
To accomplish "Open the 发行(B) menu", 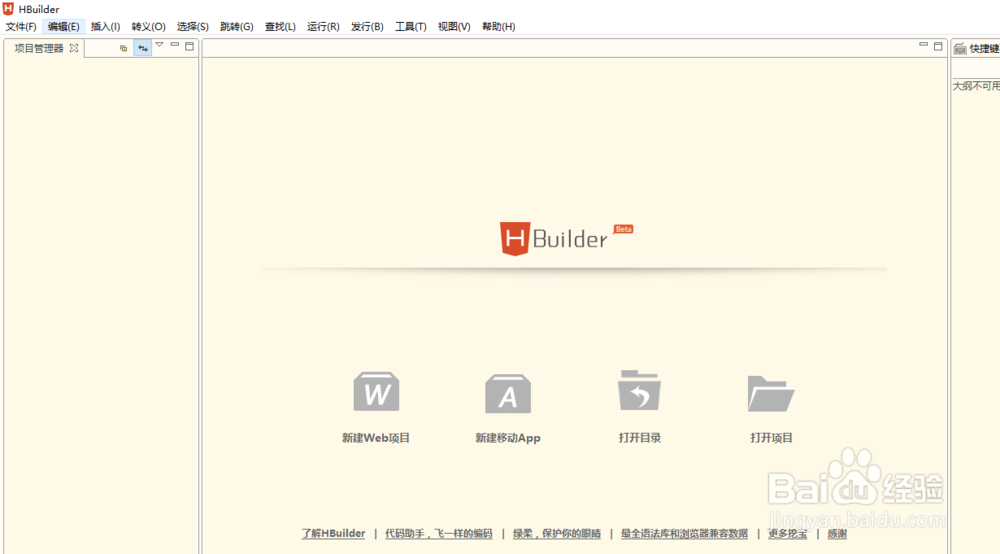I will (x=367, y=27).
